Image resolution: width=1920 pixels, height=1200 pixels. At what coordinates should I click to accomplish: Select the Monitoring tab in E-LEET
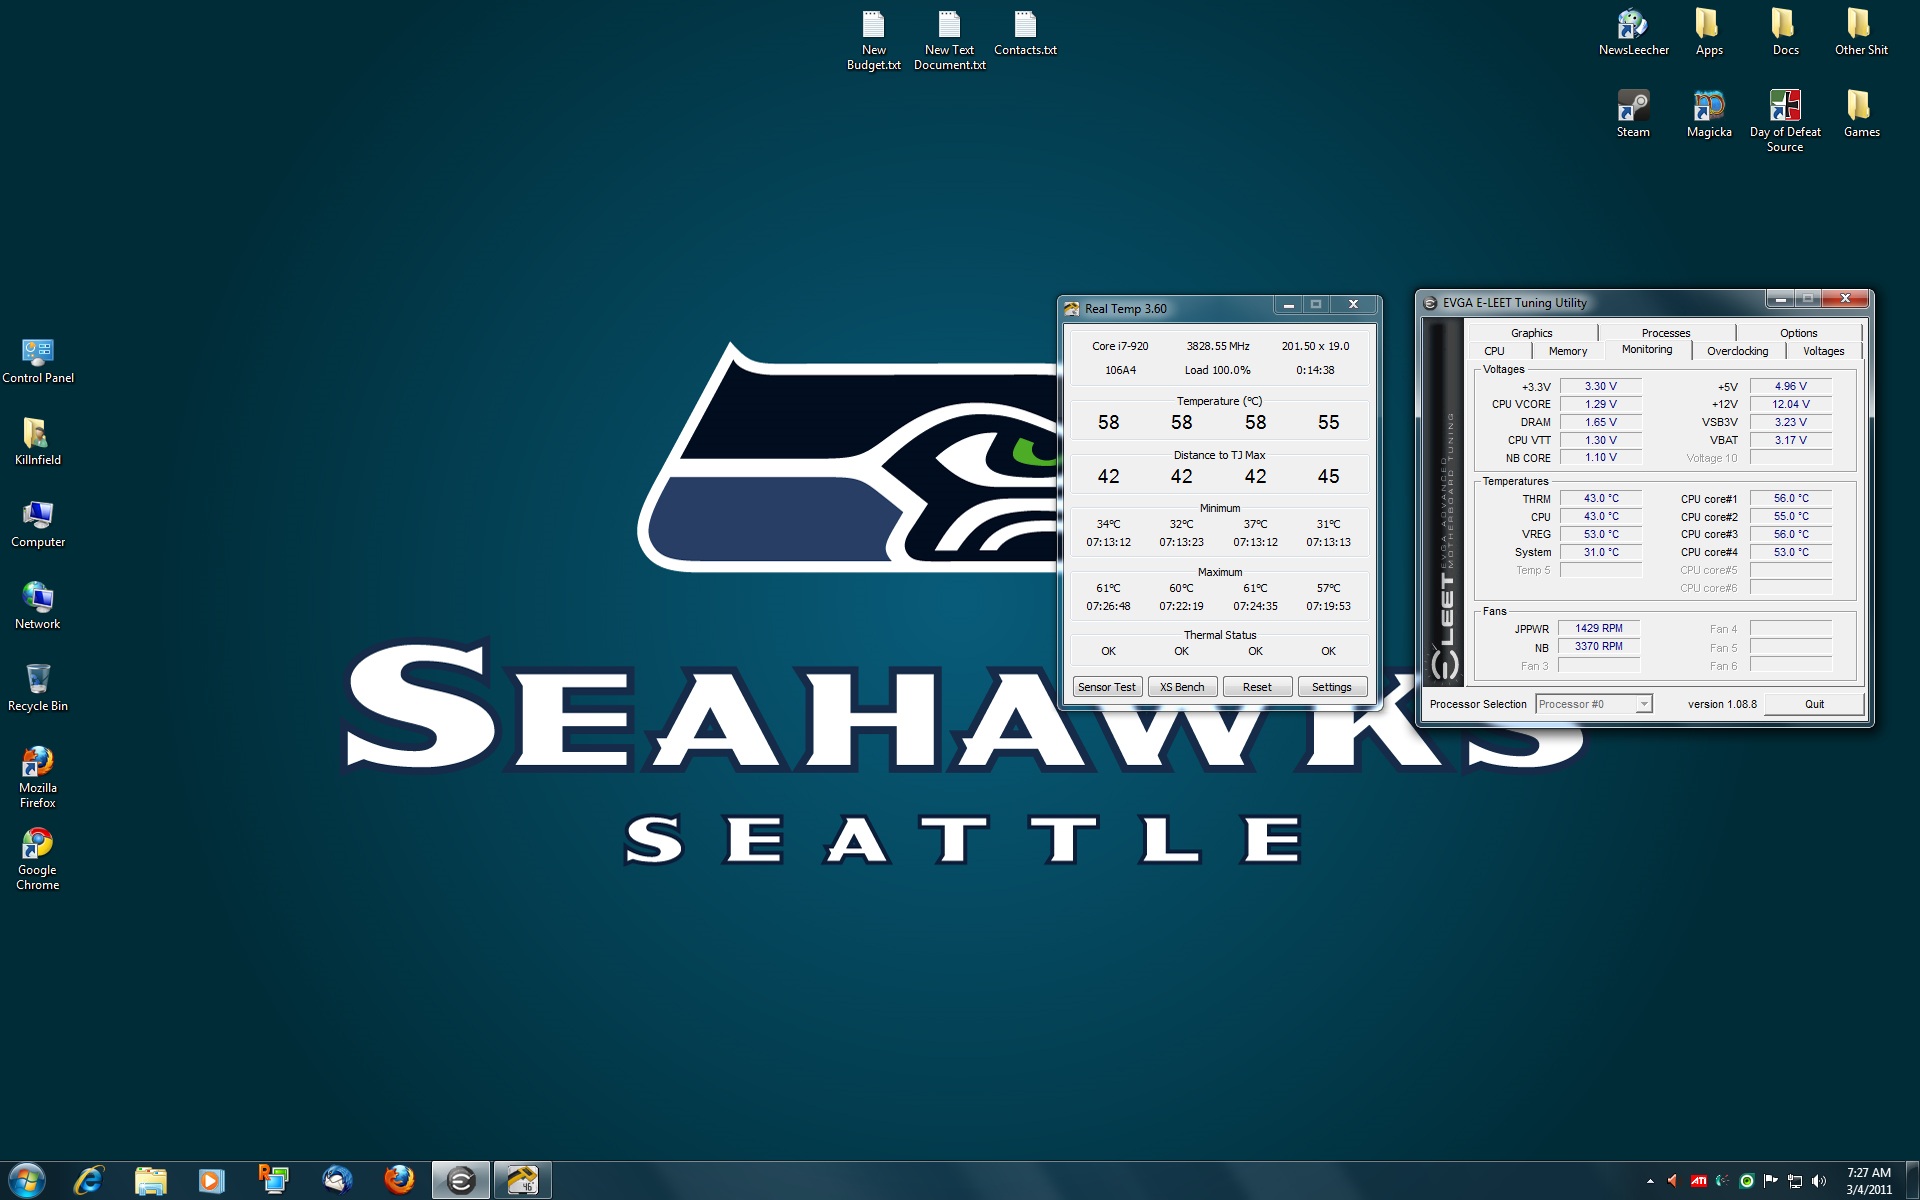click(1646, 349)
